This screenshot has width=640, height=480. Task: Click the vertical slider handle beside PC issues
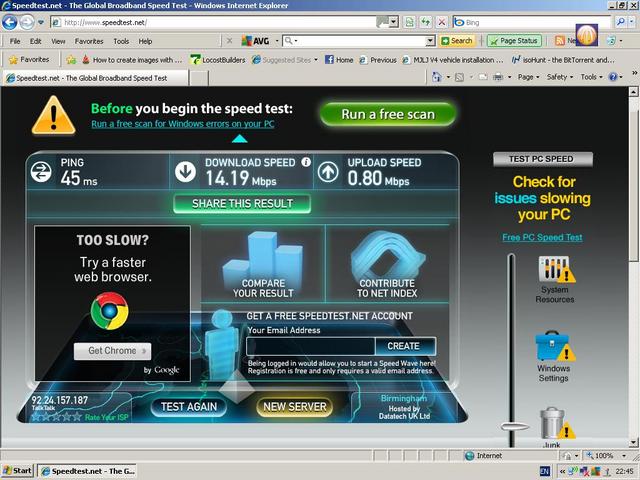515,426
